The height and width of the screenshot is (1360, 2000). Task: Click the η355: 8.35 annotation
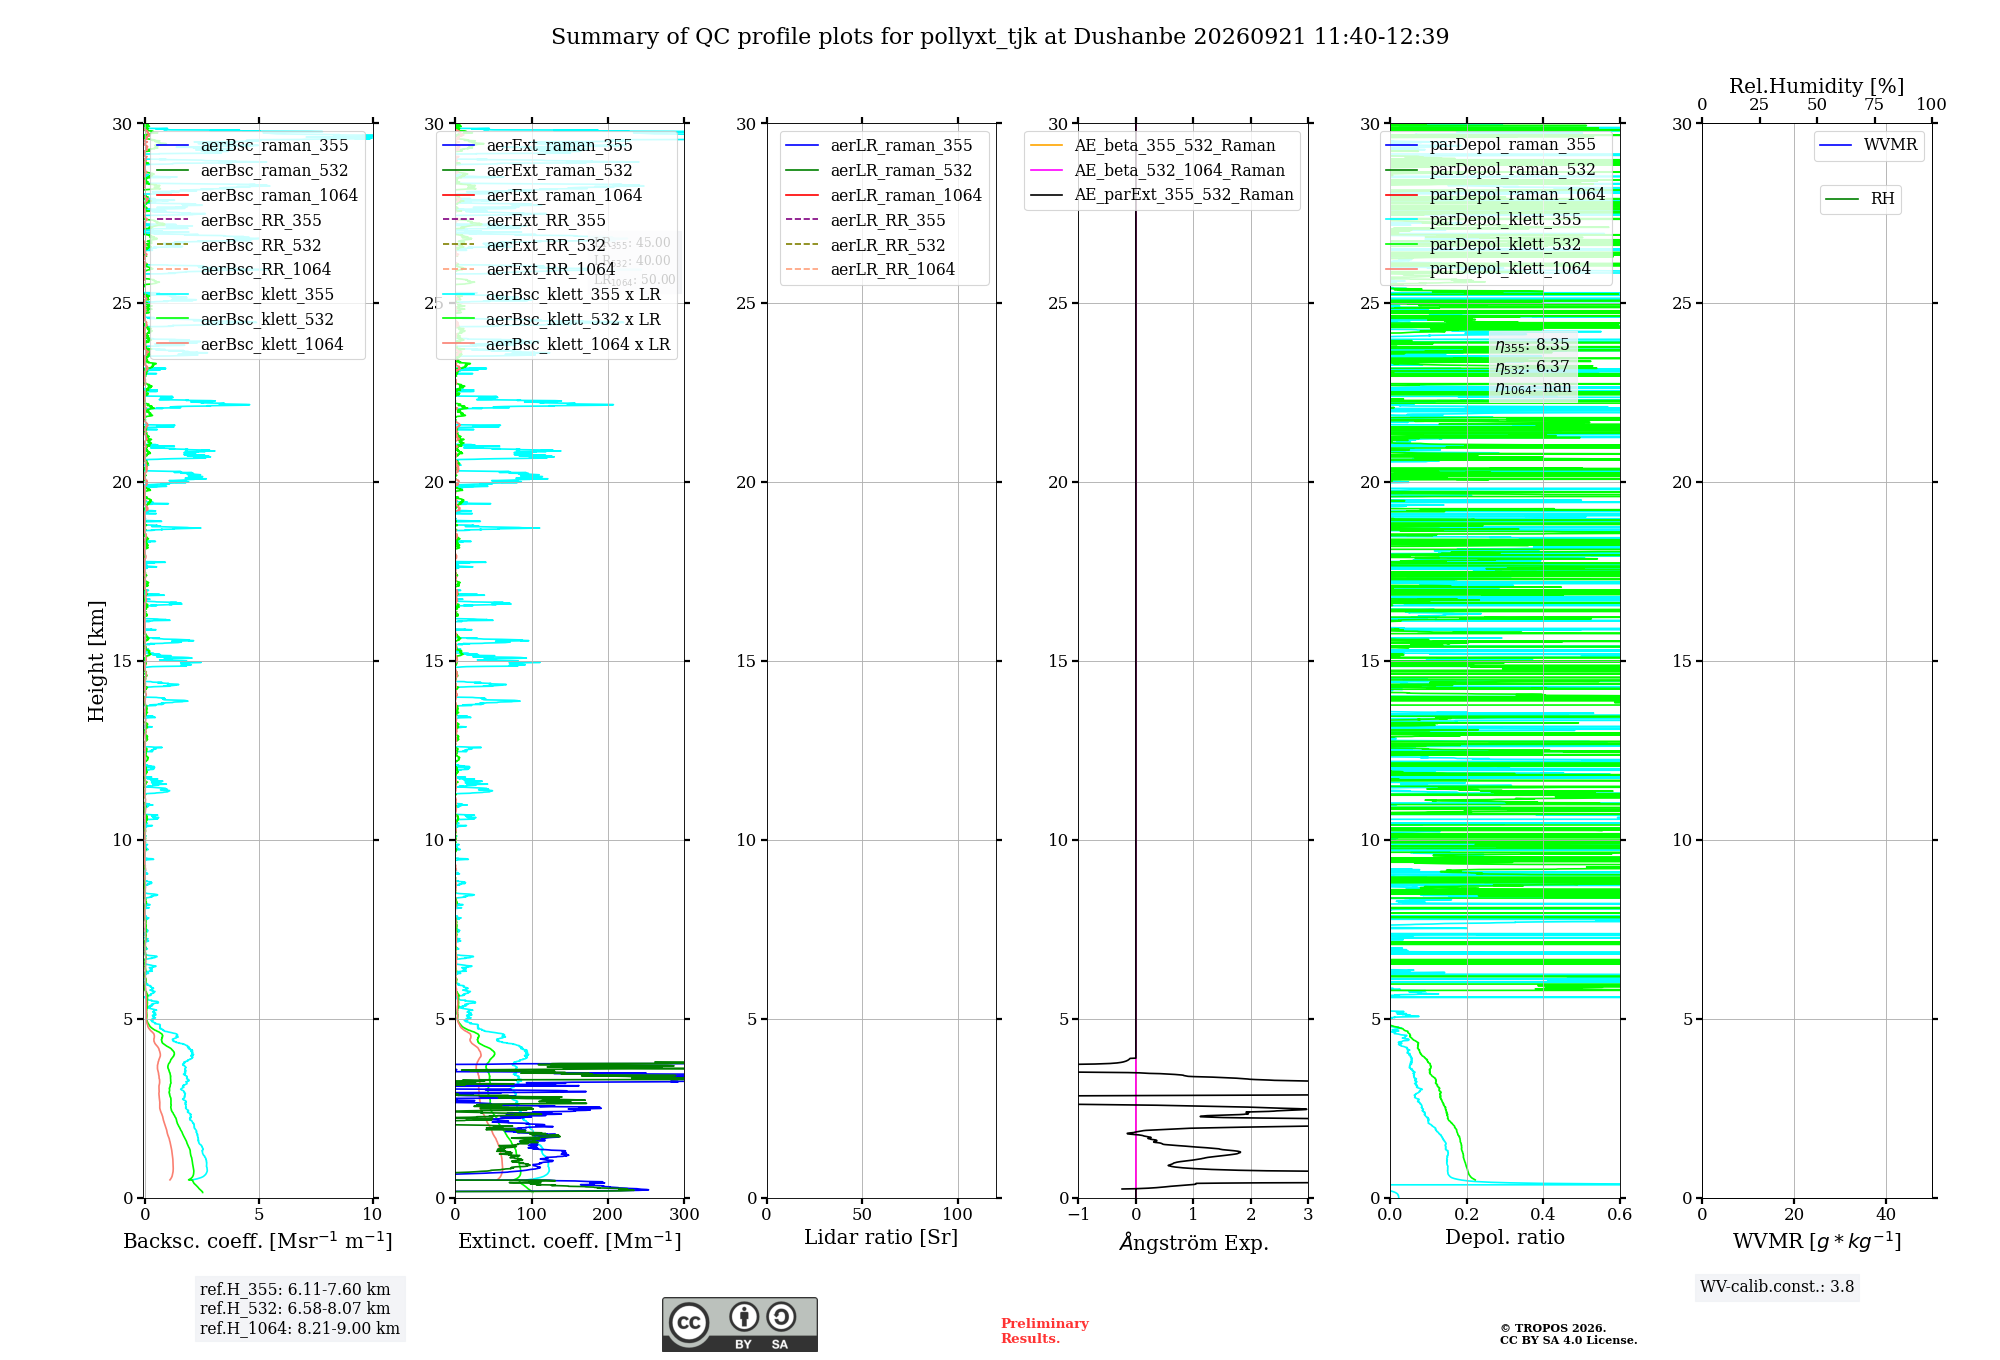pos(1532,345)
